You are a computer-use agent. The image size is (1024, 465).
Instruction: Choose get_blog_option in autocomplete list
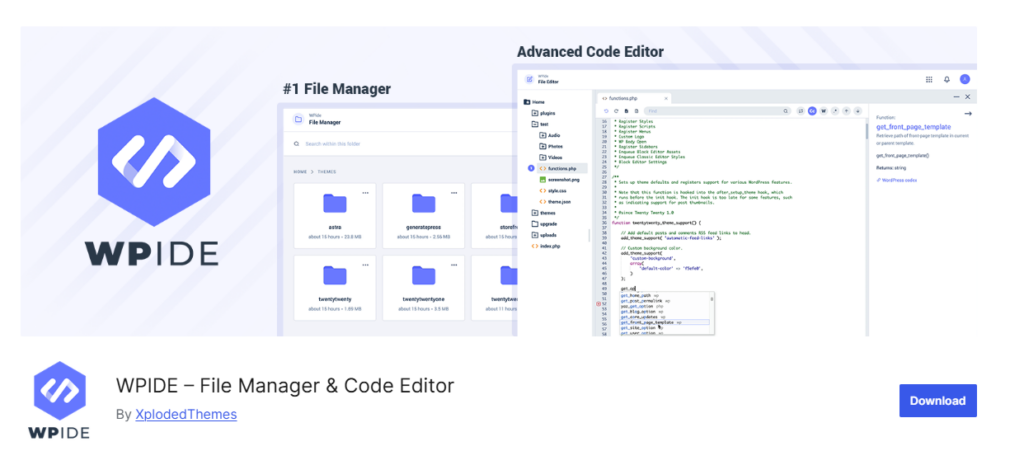[666, 312]
